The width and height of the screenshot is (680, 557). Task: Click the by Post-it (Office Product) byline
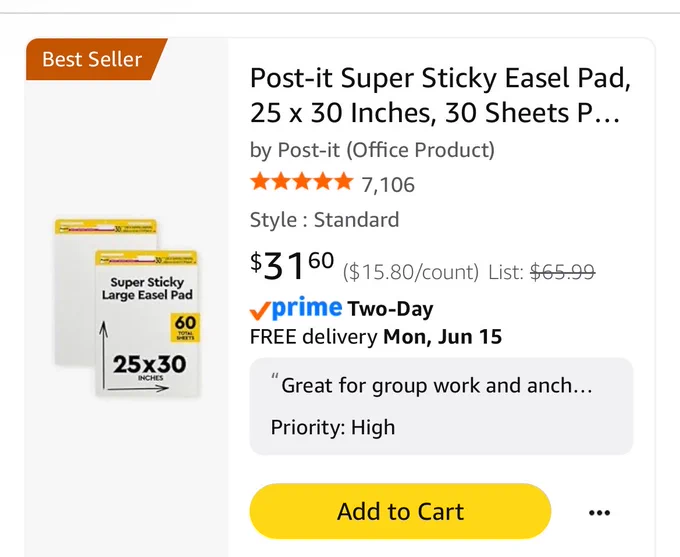point(372,150)
